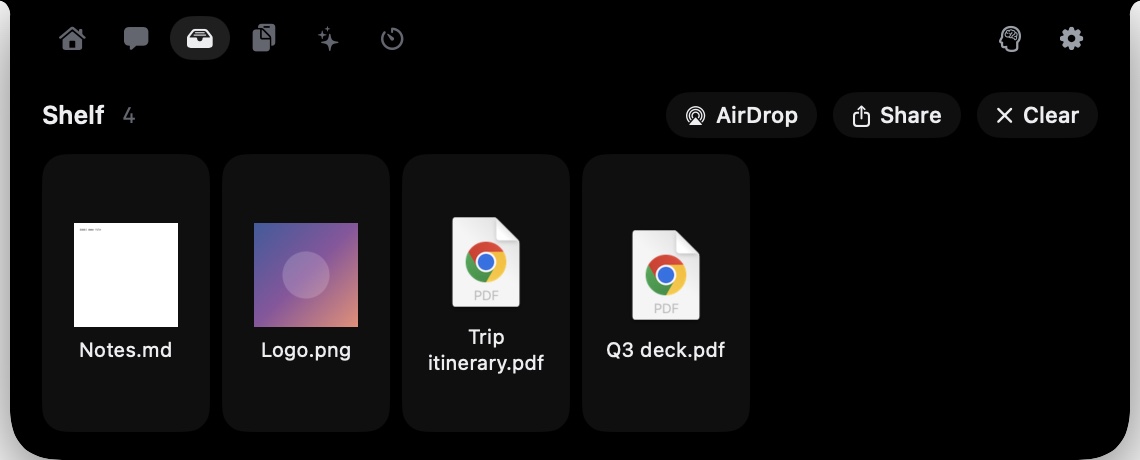Viewport: 1140px width, 460px height.
Task: Click the Trip itinerary.pdf file name
Action: pyautogui.click(x=486, y=350)
